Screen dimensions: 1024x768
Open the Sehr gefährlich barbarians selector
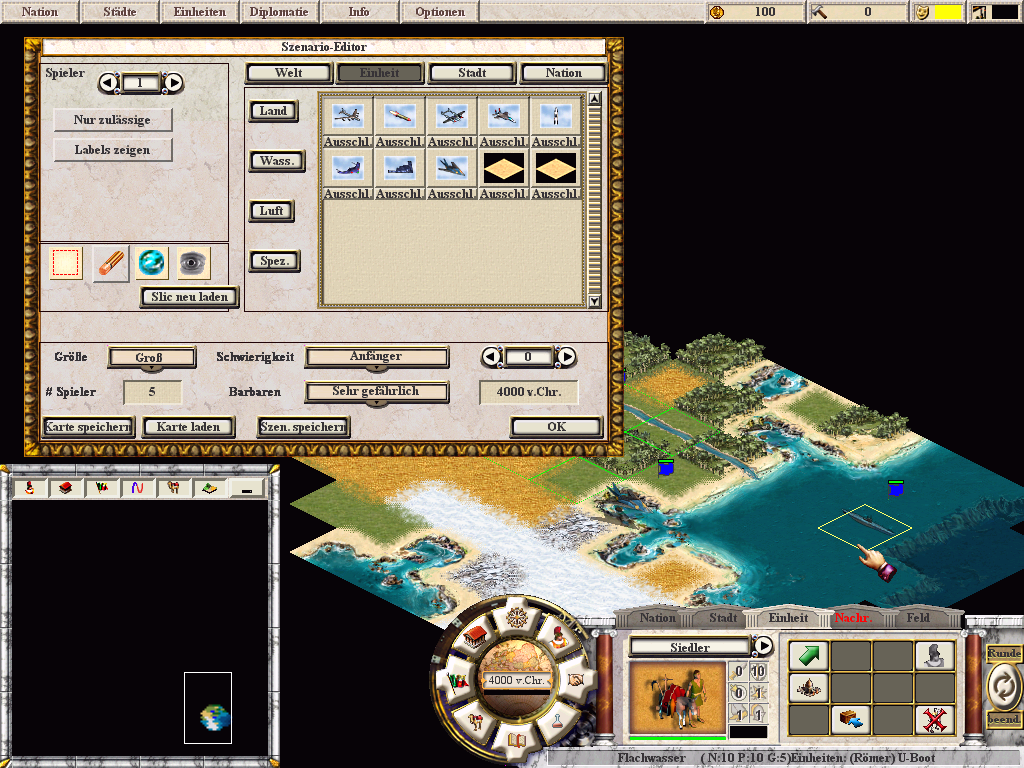[x=377, y=392]
